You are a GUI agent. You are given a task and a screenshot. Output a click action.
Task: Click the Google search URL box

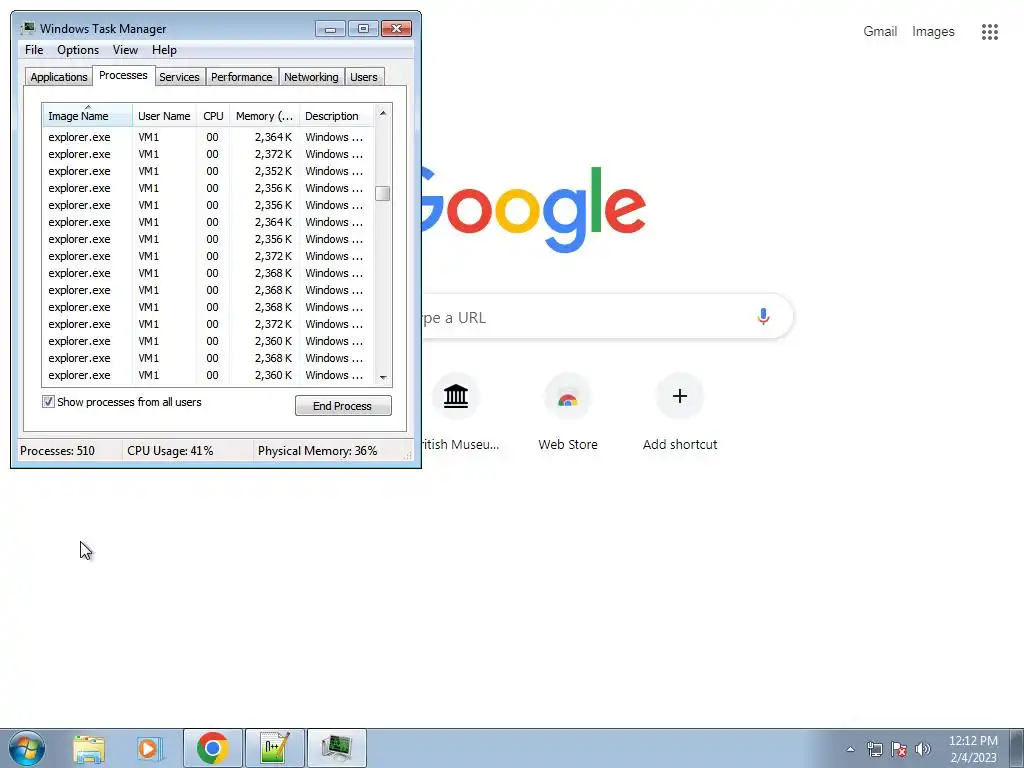[607, 317]
